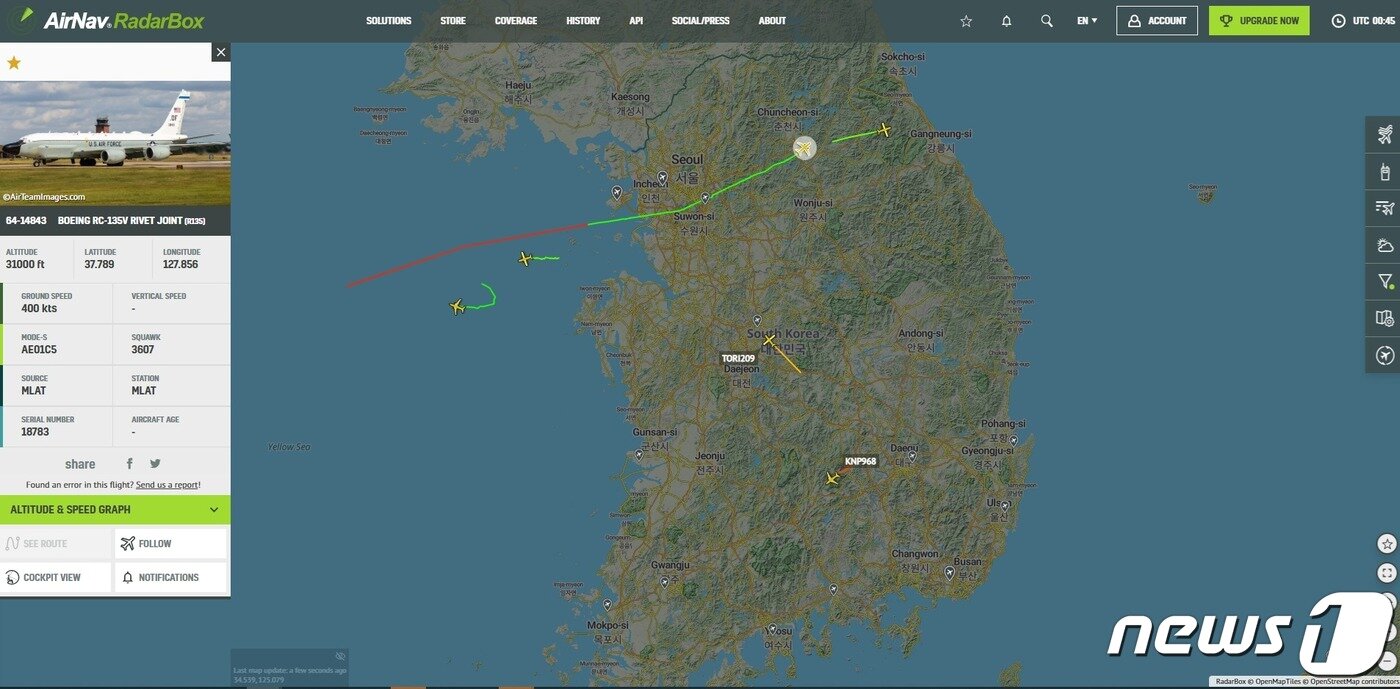
Task: Open the filter funnel icon
Action: 1384,282
